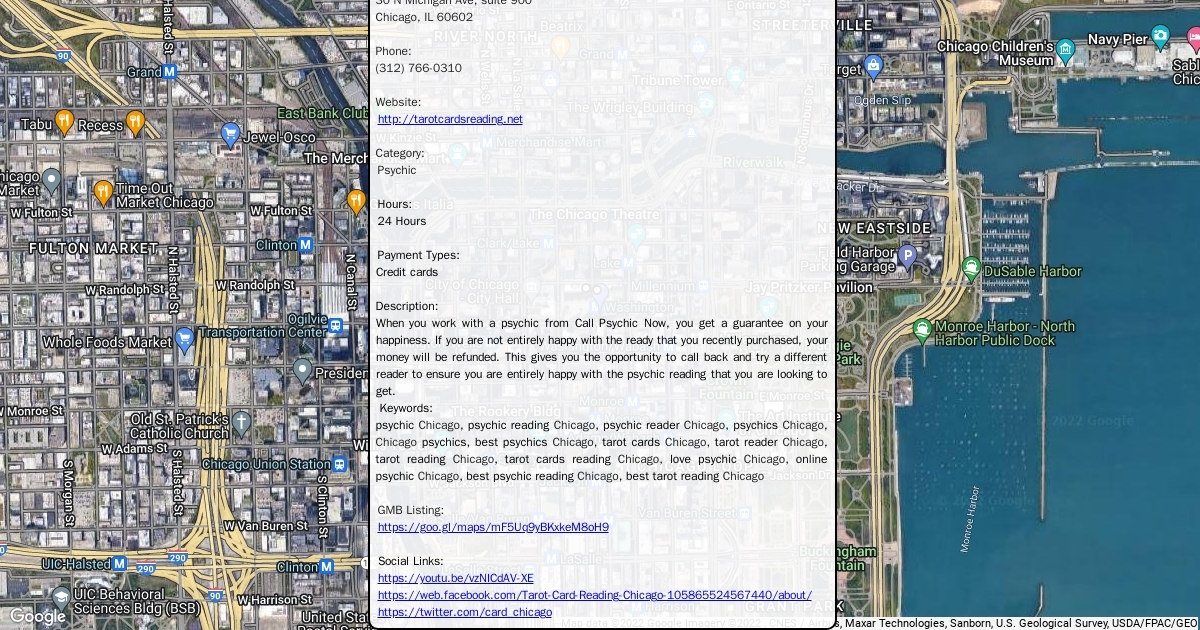The width and height of the screenshot is (1200, 630).
Task: Click the gray pin left of Presidential label
Action: (303, 372)
